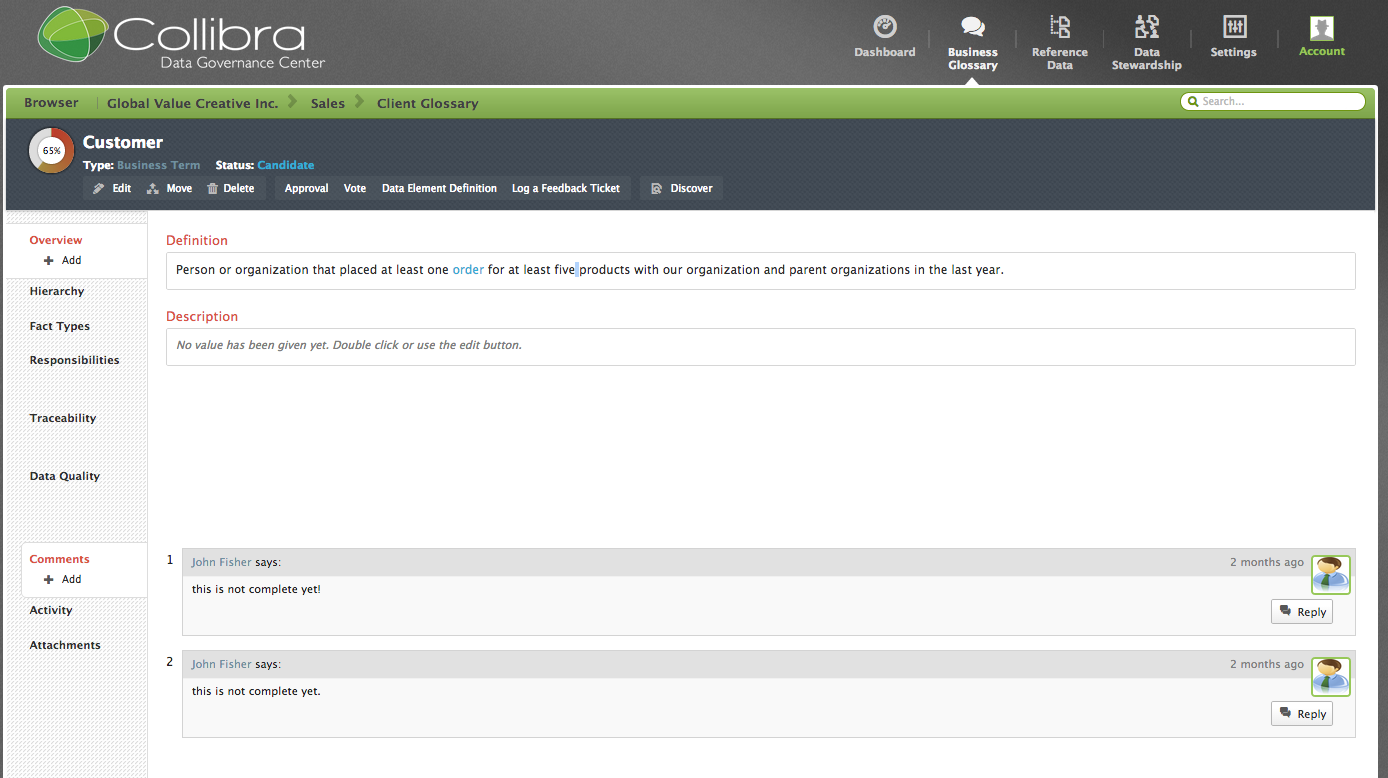
Task: Open the Data Quality sidebar tab
Action: coord(65,476)
